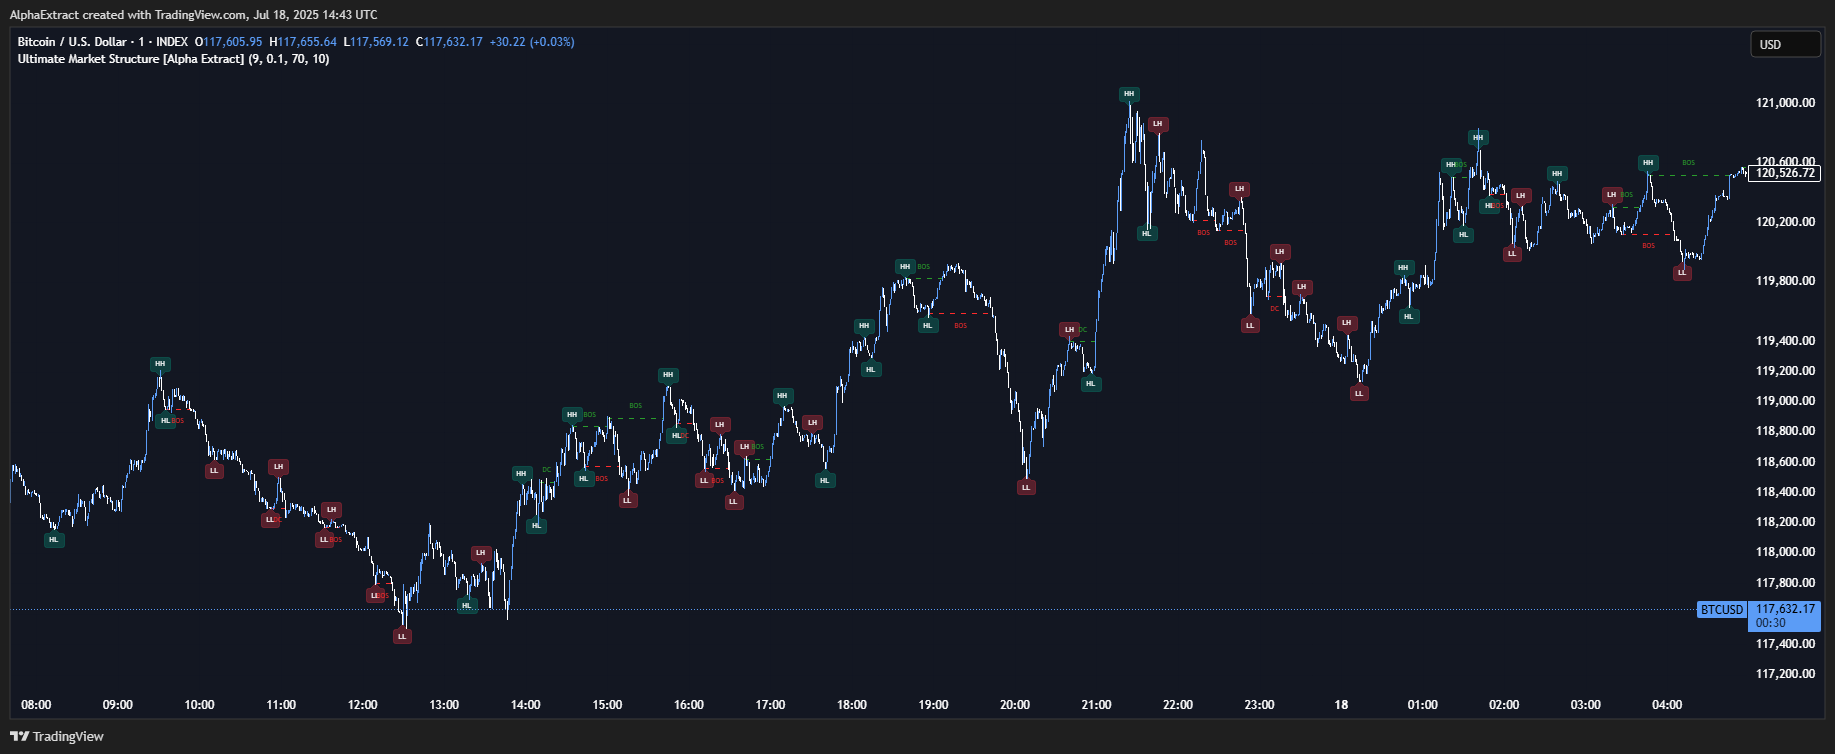Click the 18:00 time axis label
The image size is (1835, 754).
click(852, 705)
